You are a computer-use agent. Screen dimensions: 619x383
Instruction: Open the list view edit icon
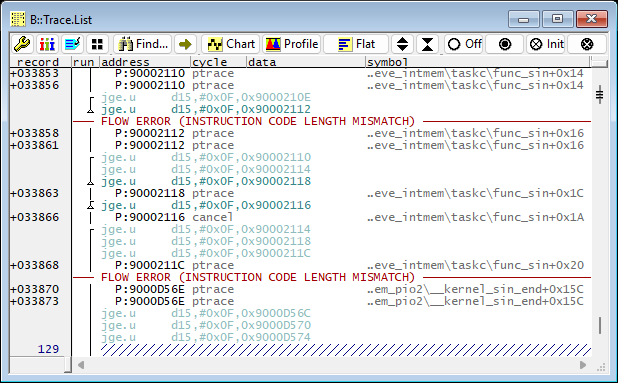point(73,44)
